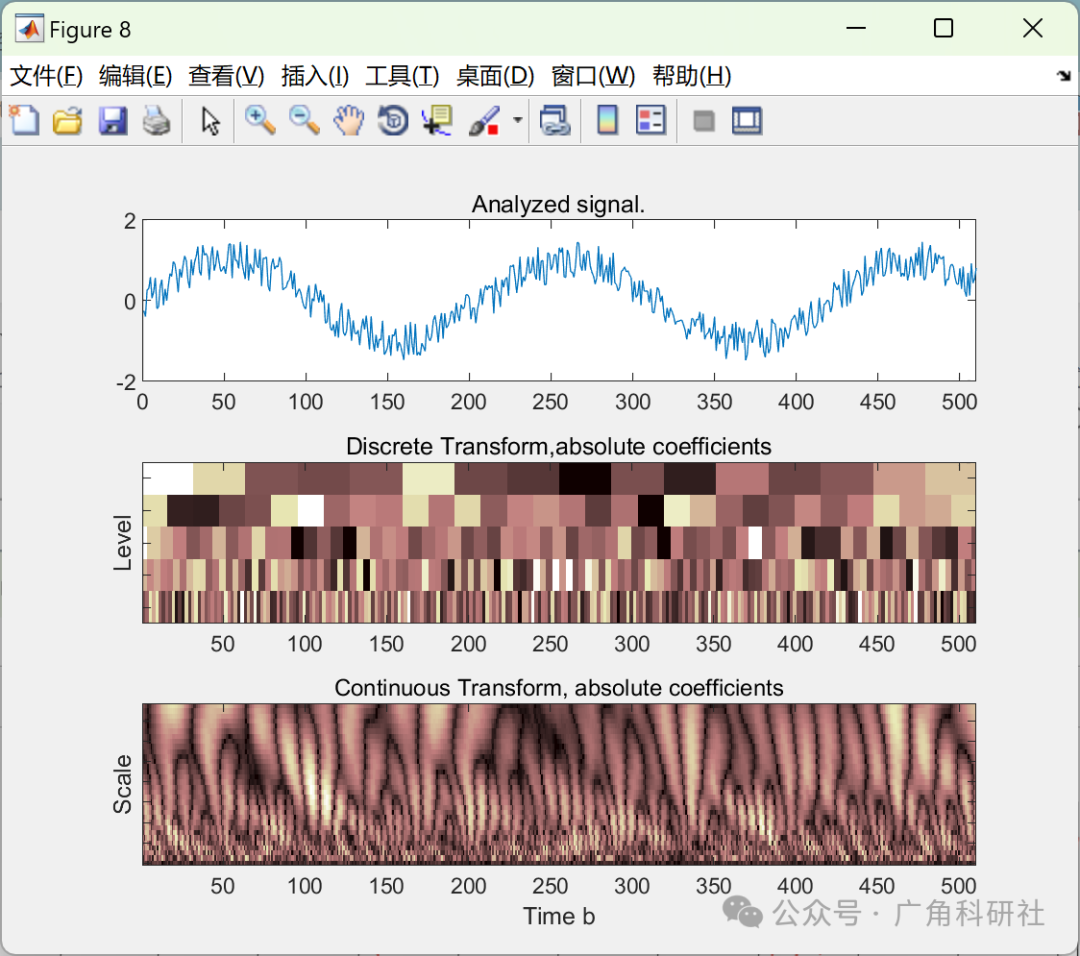
Task: Click the 'Discrete Transform,absolute coefficients' title
Action: point(558,446)
